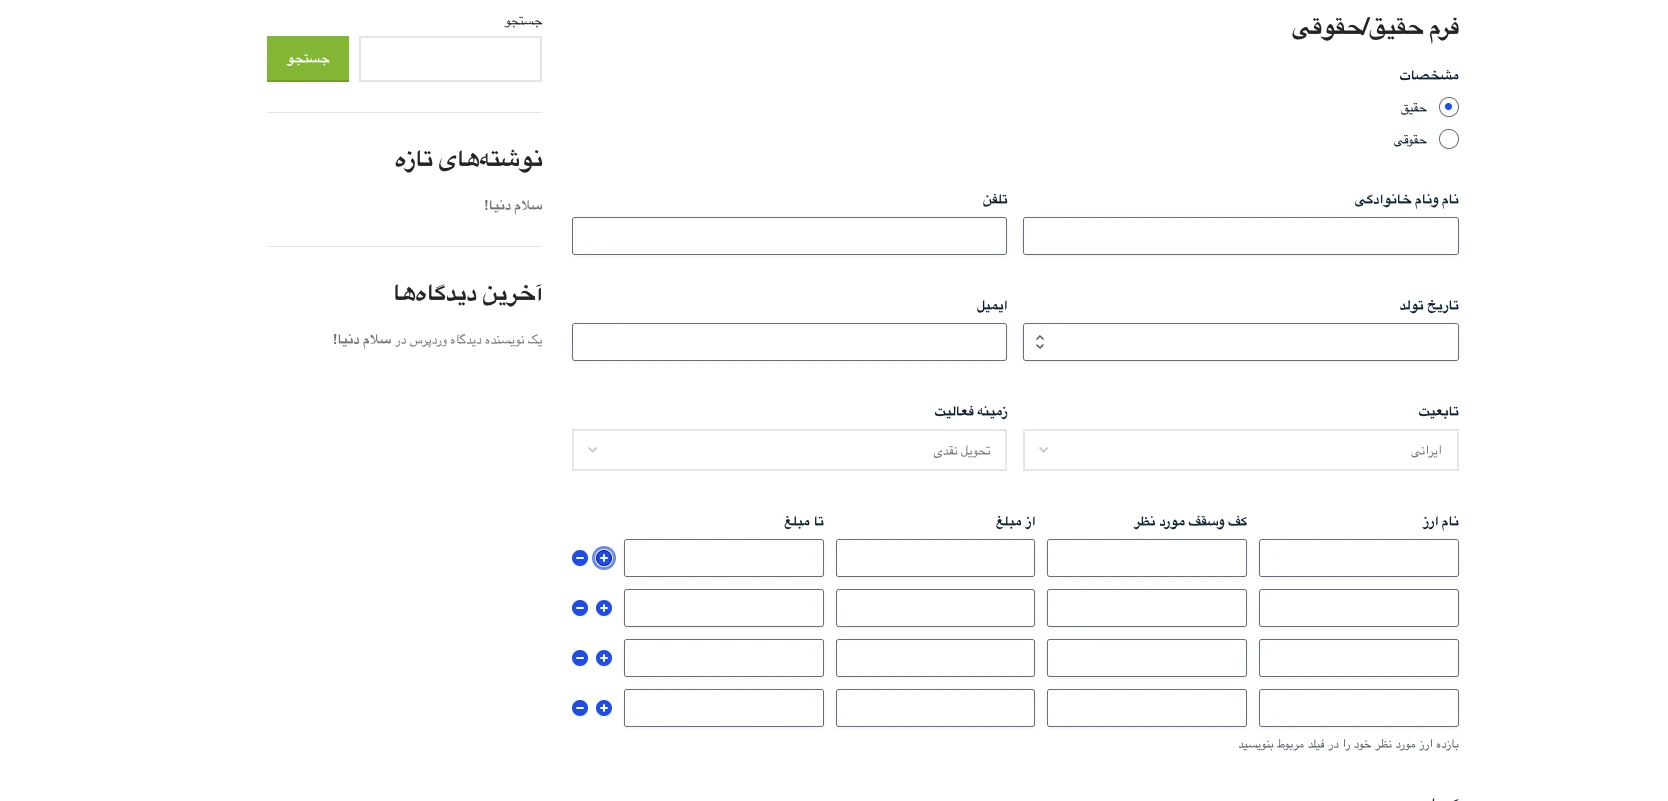Viewport: 1668px width, 801px height.
Task: Delete the fourth currency row using the minus icon
Action: click(580, 708)
